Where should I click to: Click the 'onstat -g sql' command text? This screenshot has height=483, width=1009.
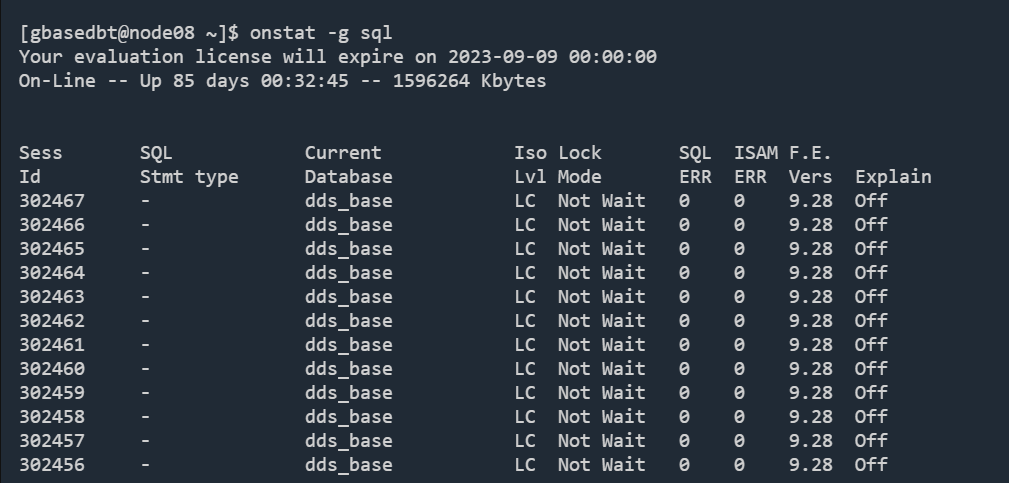(x=321, y=33)
